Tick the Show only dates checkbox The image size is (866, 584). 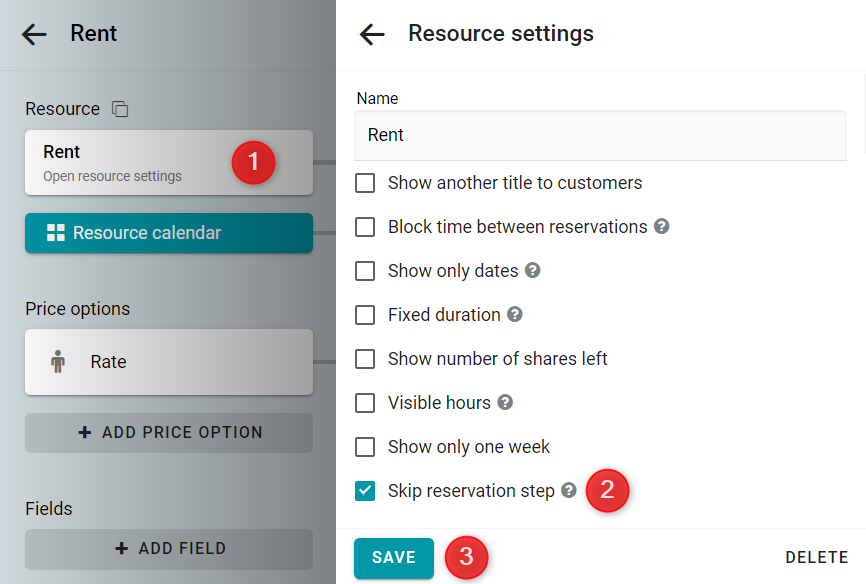click(x=365, y=271)
